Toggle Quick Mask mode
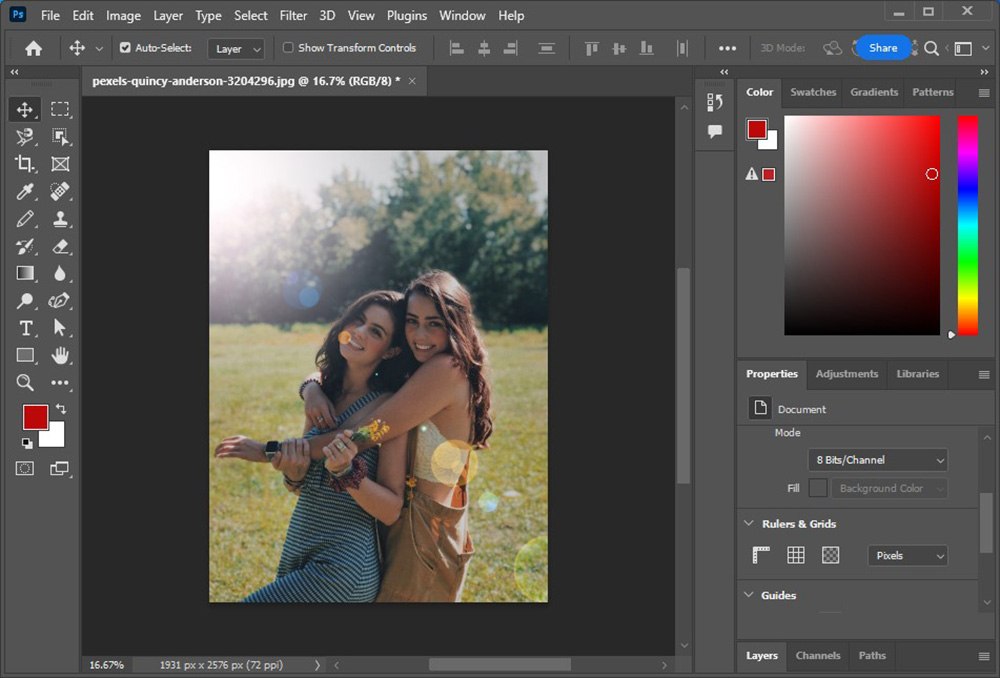The width and height of the screenshot is (1000, 678). click(24, 466)
